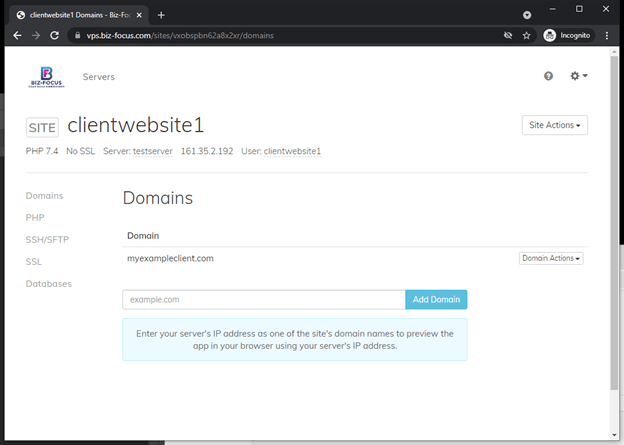Open Chrome three-dot menu
This screenshot has height=445, width=624.
point(606,35)
